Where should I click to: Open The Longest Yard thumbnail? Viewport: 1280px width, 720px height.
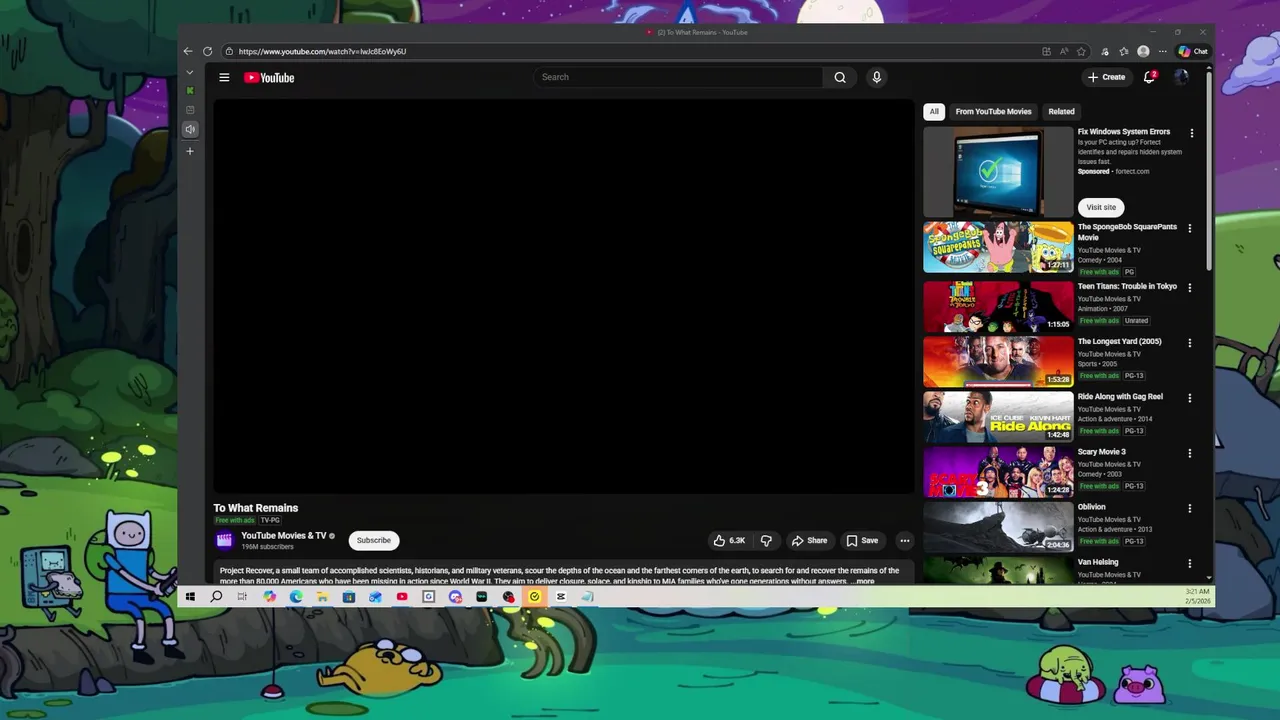[998, 361]
